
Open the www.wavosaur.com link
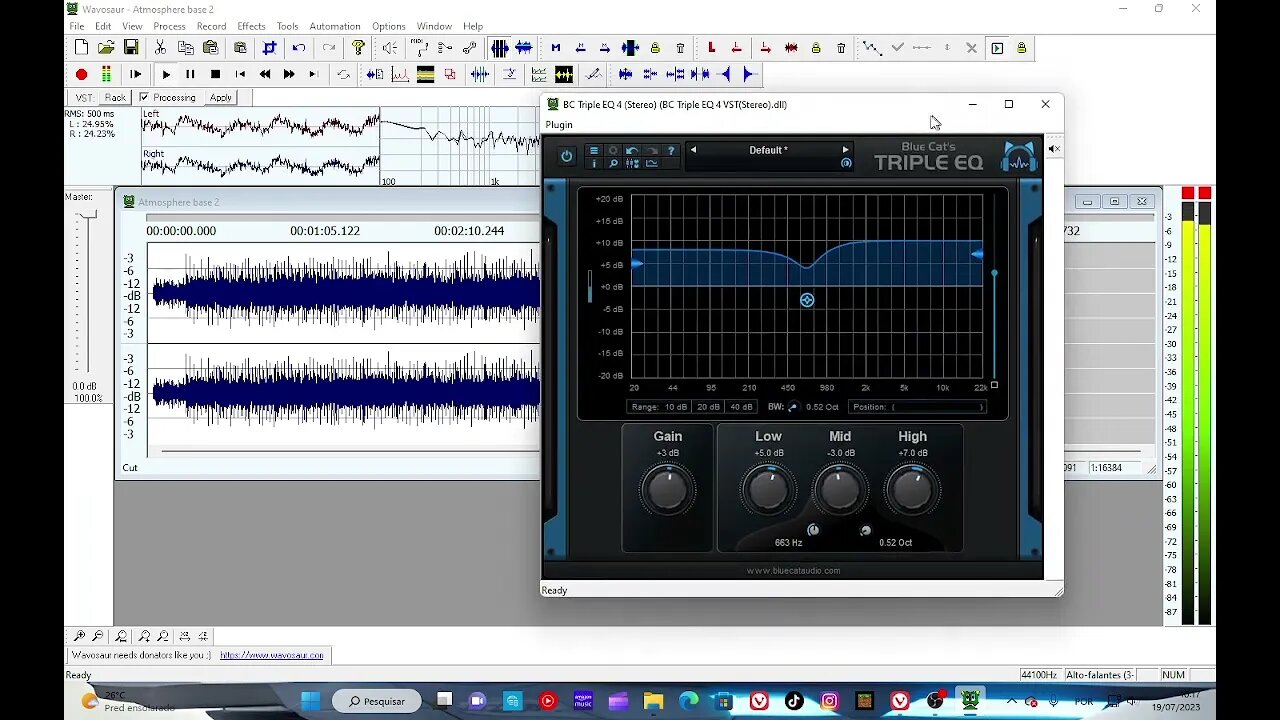point(272,655)
